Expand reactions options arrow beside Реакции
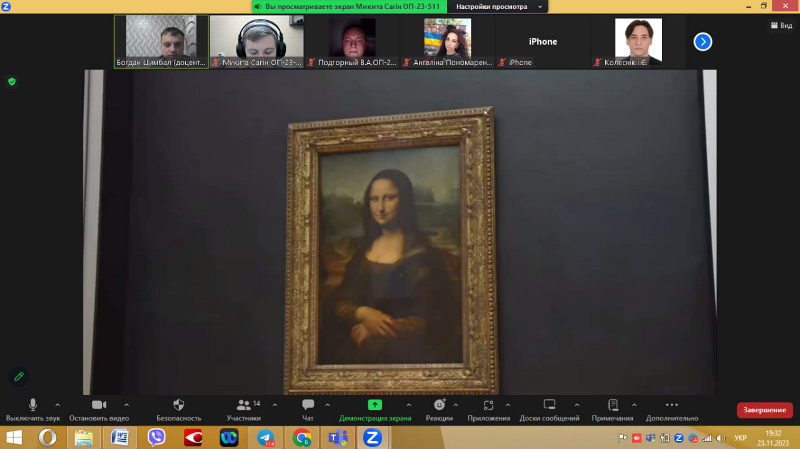 pos(456,405)
